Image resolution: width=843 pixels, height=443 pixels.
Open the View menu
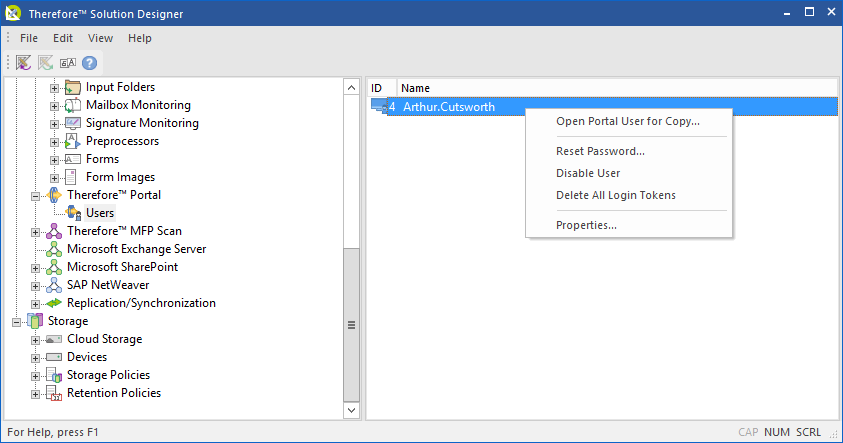pyautogui.click(x=100, y=38)
